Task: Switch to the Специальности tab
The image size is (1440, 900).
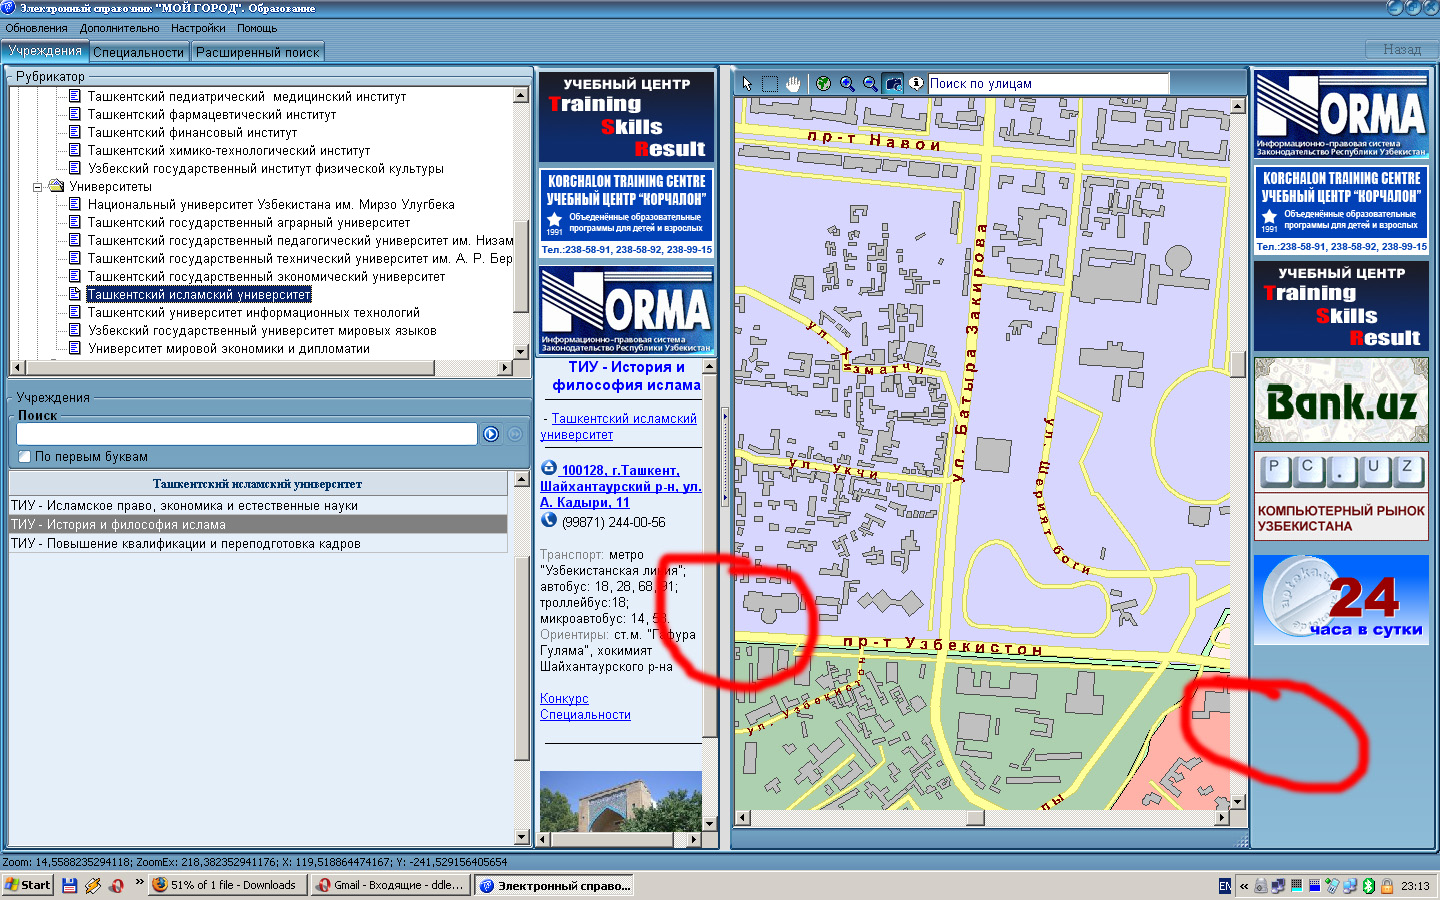Action: point(139,52)
